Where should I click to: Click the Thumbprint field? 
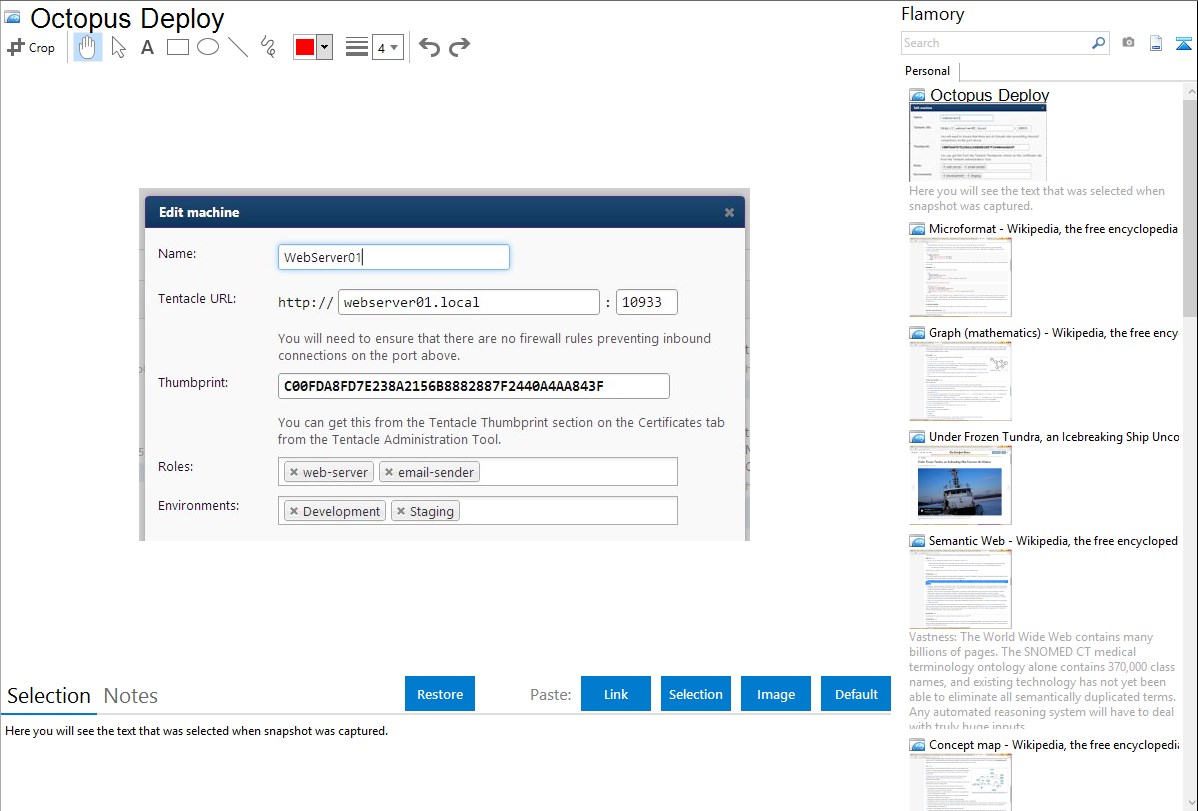coord(474,386)
